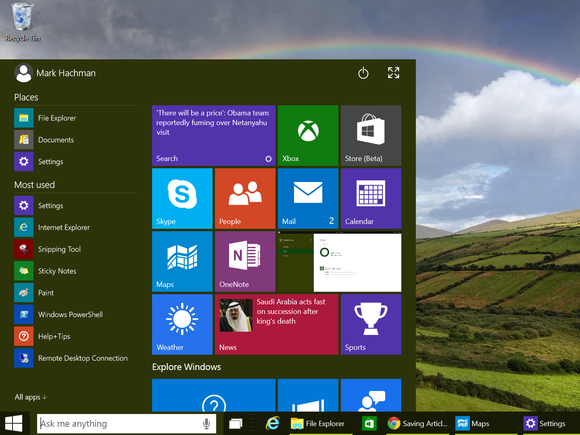Image resolution: width=580 pixels, height=435 pixels.
Task: Open the Mail tile
Action: (308, 199)
